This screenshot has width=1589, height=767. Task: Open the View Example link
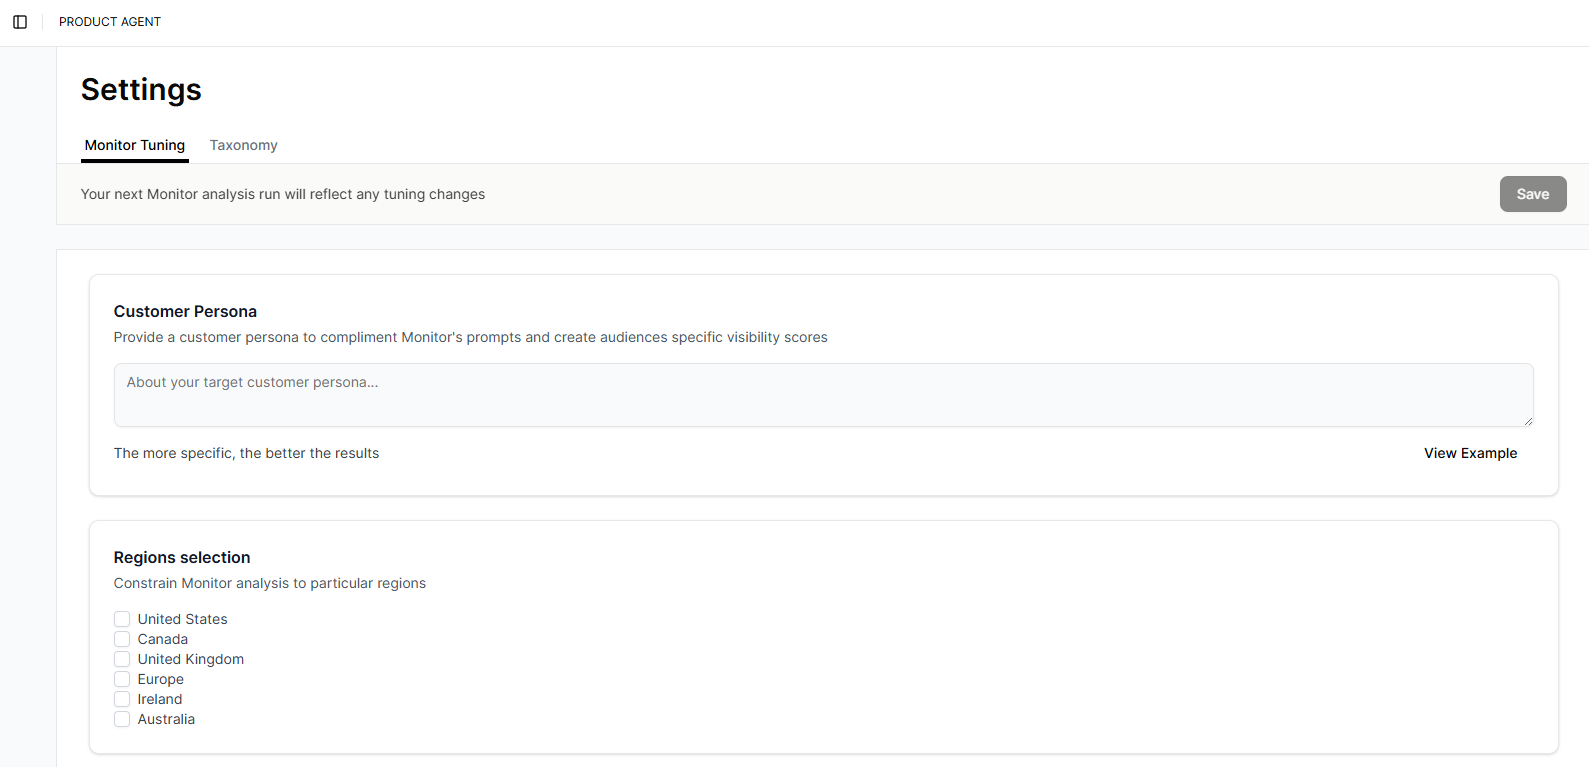1470,453
